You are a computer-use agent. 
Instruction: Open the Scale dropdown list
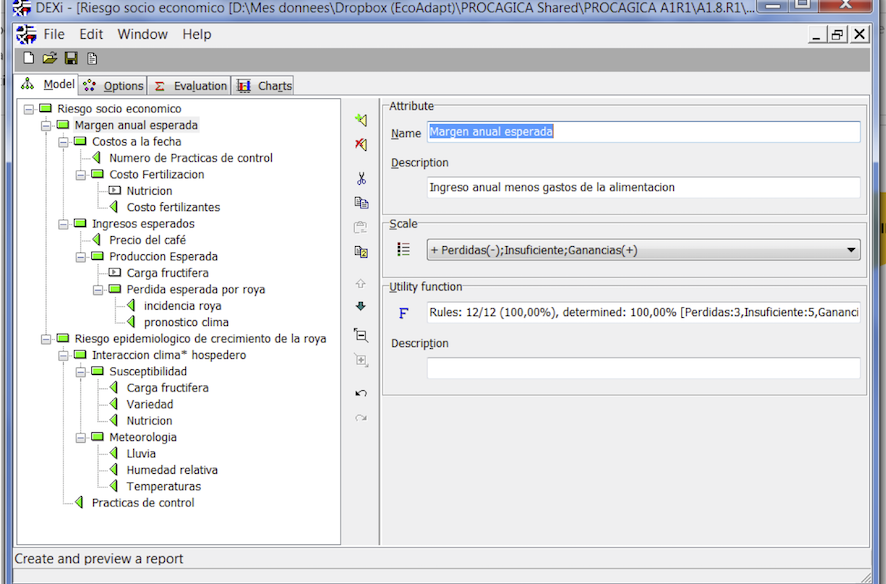(851, 250)
